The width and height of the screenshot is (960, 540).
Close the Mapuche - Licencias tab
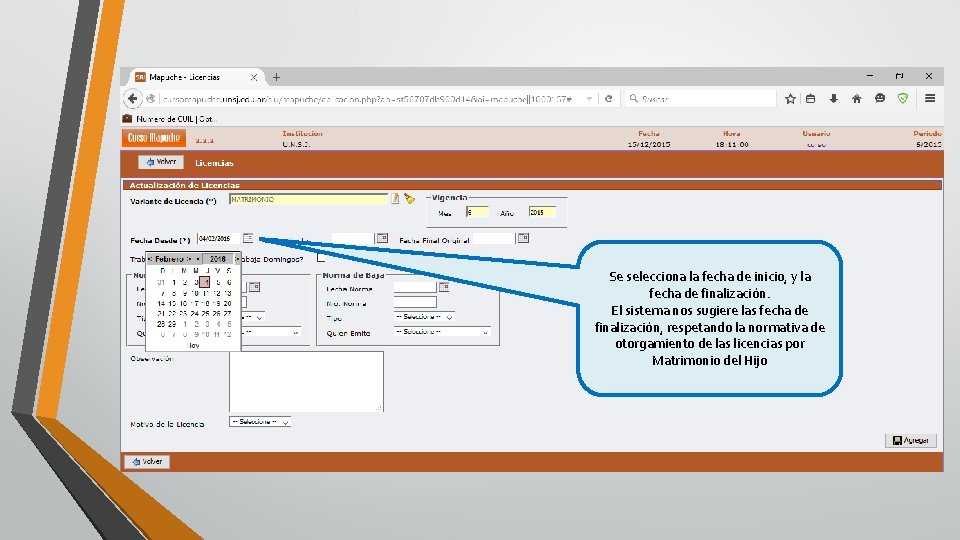(x=253, y=77)
